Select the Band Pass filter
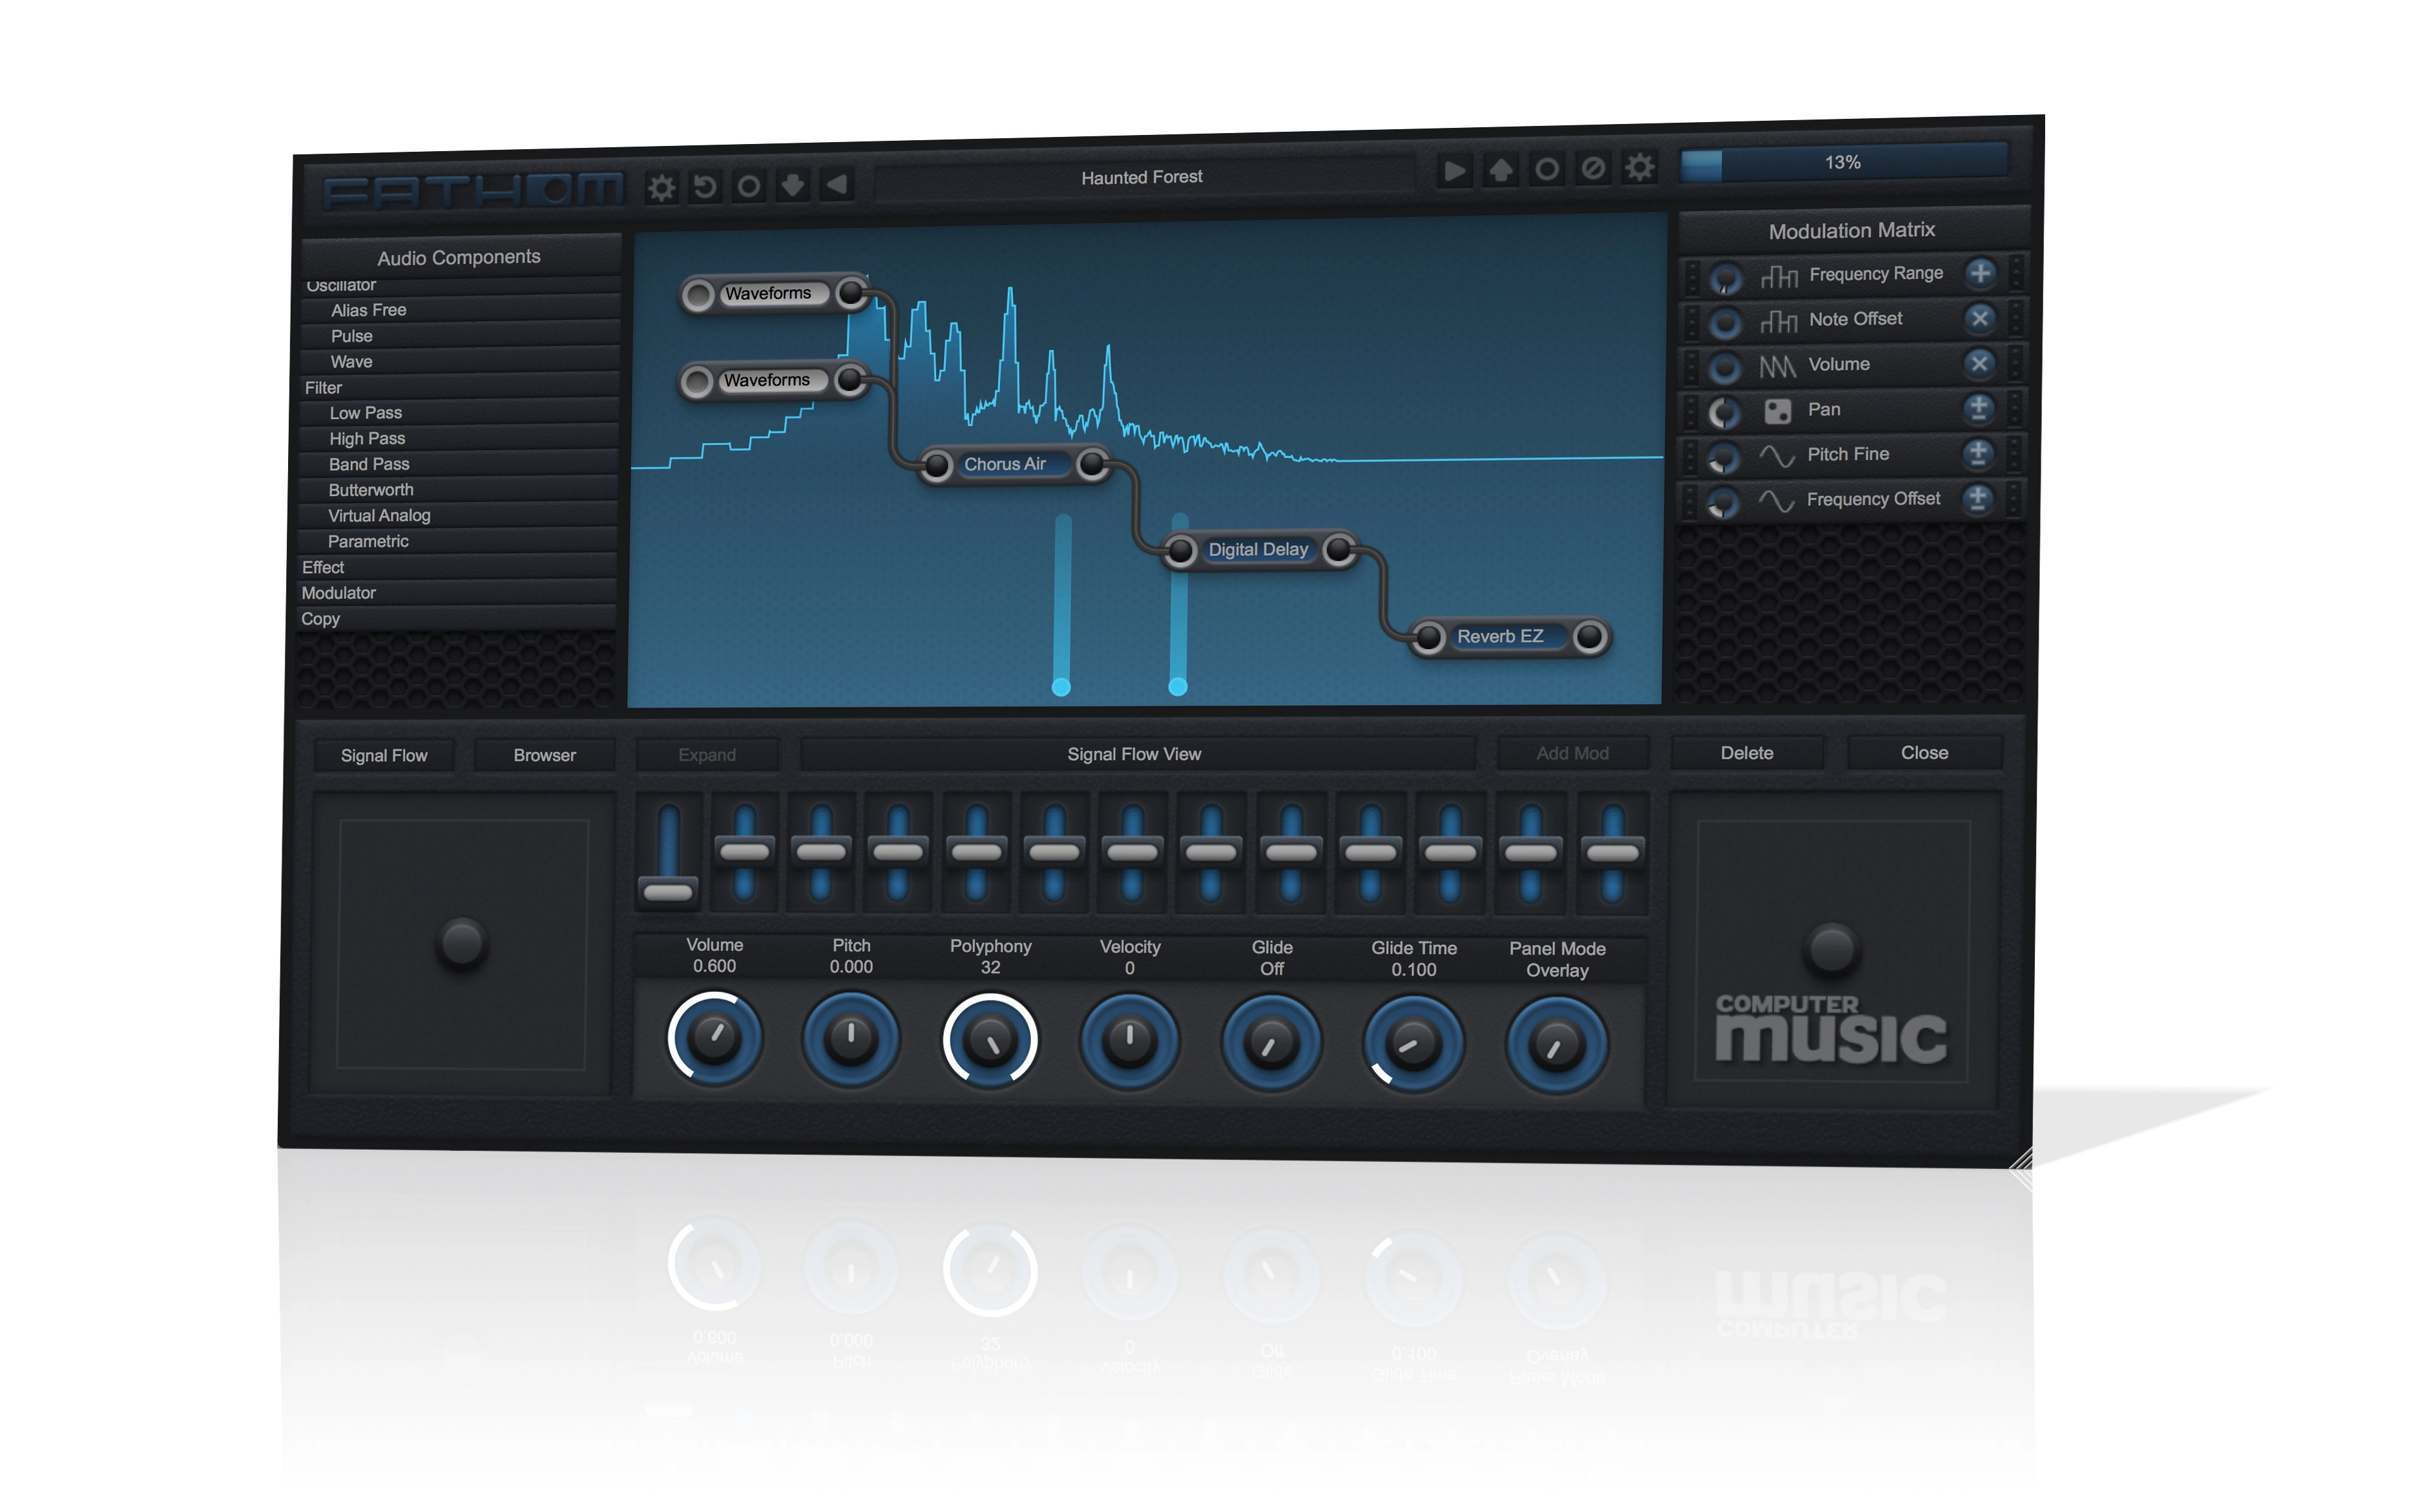The height and width of the screenshot is (1512, 2414). 459,464
